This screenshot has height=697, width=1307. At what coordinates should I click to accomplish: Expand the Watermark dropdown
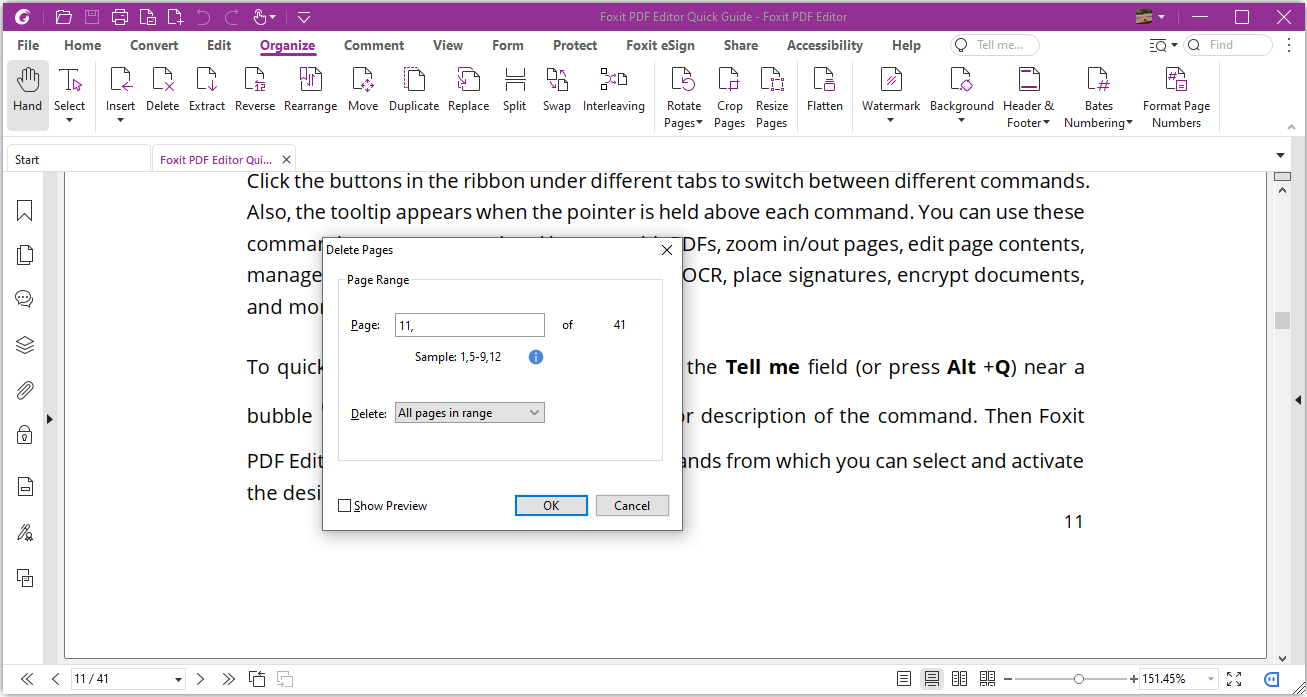pos(890,122)
